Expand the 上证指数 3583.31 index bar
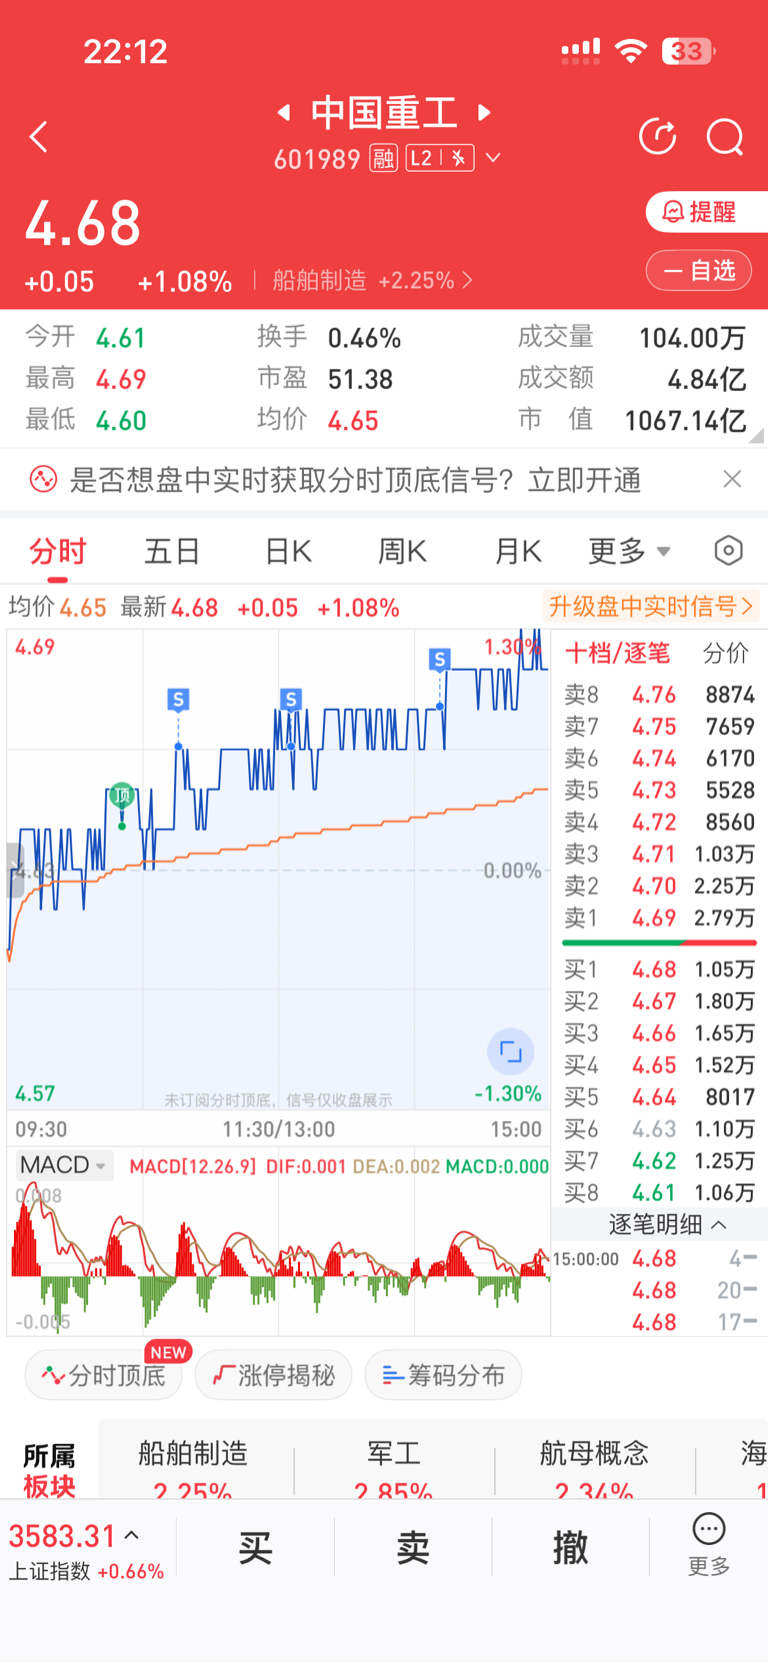Image resolution: width=768 pixels, height=1663 pixels. tap(86, 1551)
